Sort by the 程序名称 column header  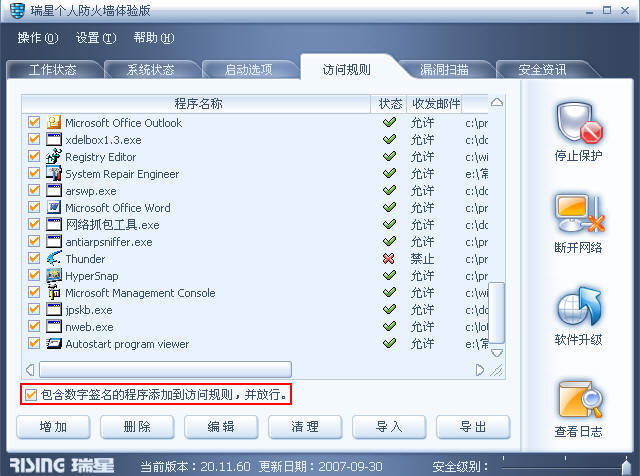[196, 104]
